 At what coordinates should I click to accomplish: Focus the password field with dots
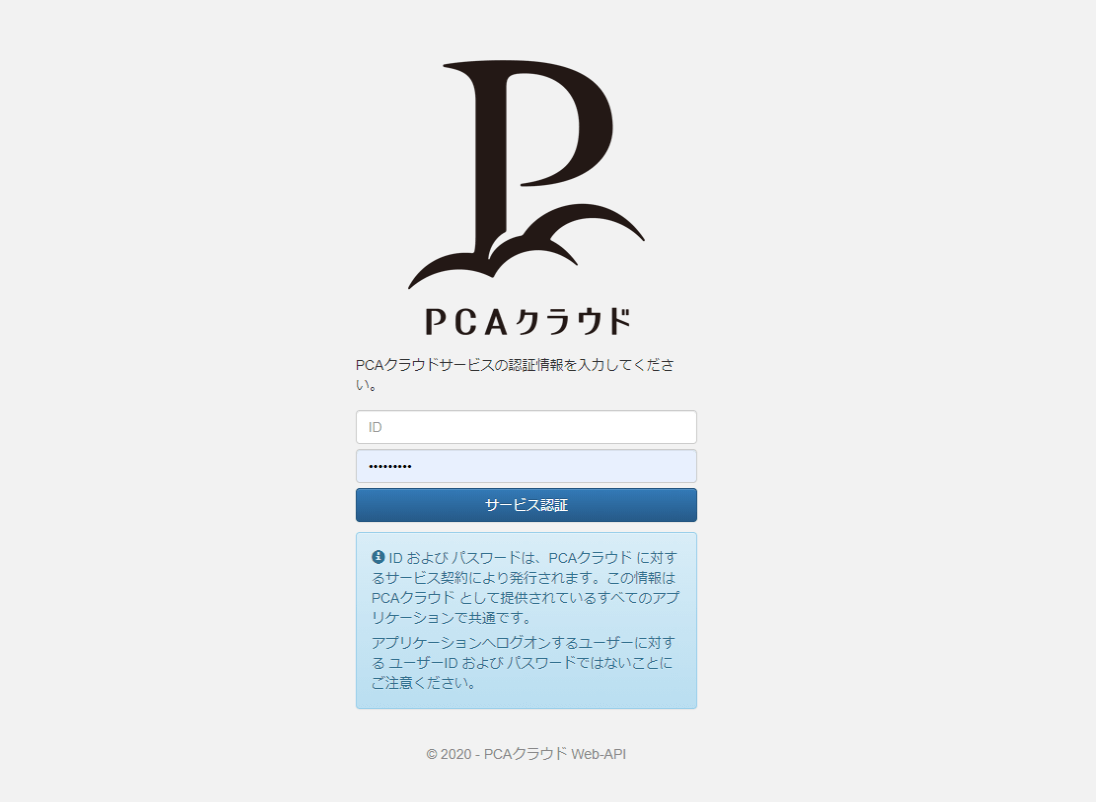pyautogui.click(x=526, y=466)
